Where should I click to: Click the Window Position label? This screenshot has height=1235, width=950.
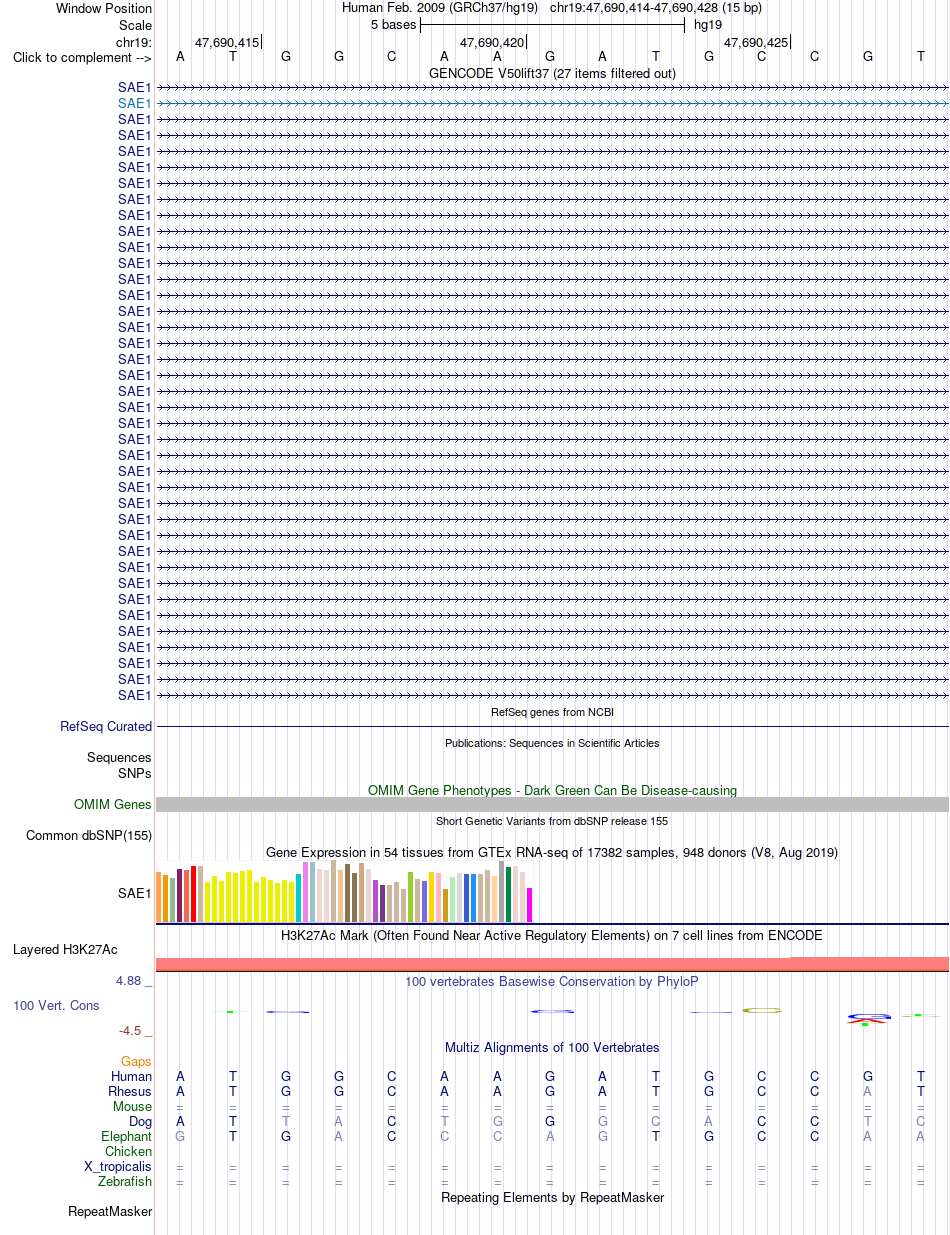pos(104,8)
